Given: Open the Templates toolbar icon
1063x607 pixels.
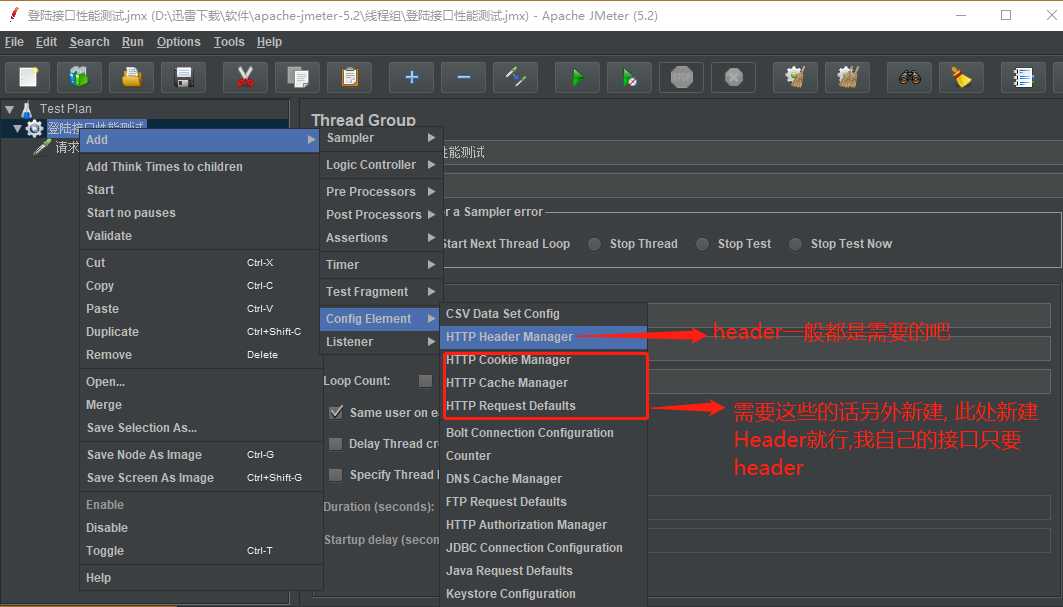Looking at the screenshot, I should [x=79, y=77].
